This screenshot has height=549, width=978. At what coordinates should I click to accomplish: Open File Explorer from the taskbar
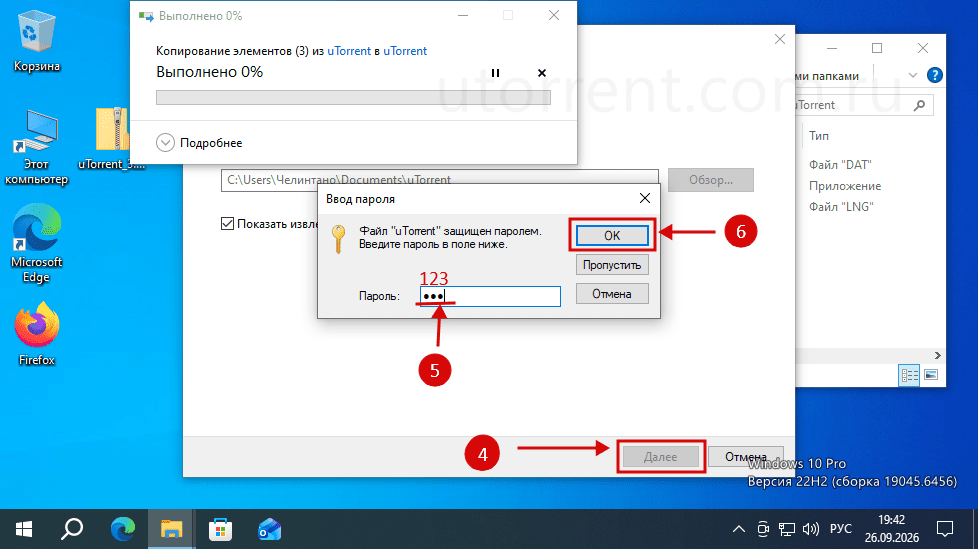point(171,530)
